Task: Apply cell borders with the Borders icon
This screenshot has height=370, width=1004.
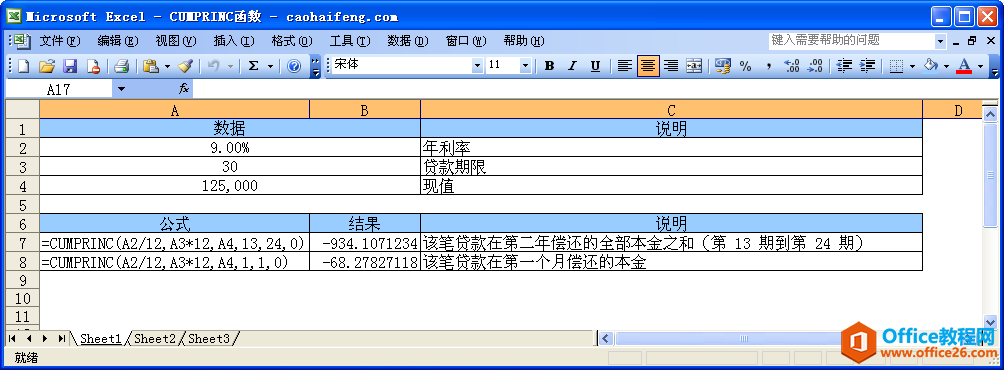Action: (x=896, y=66)
